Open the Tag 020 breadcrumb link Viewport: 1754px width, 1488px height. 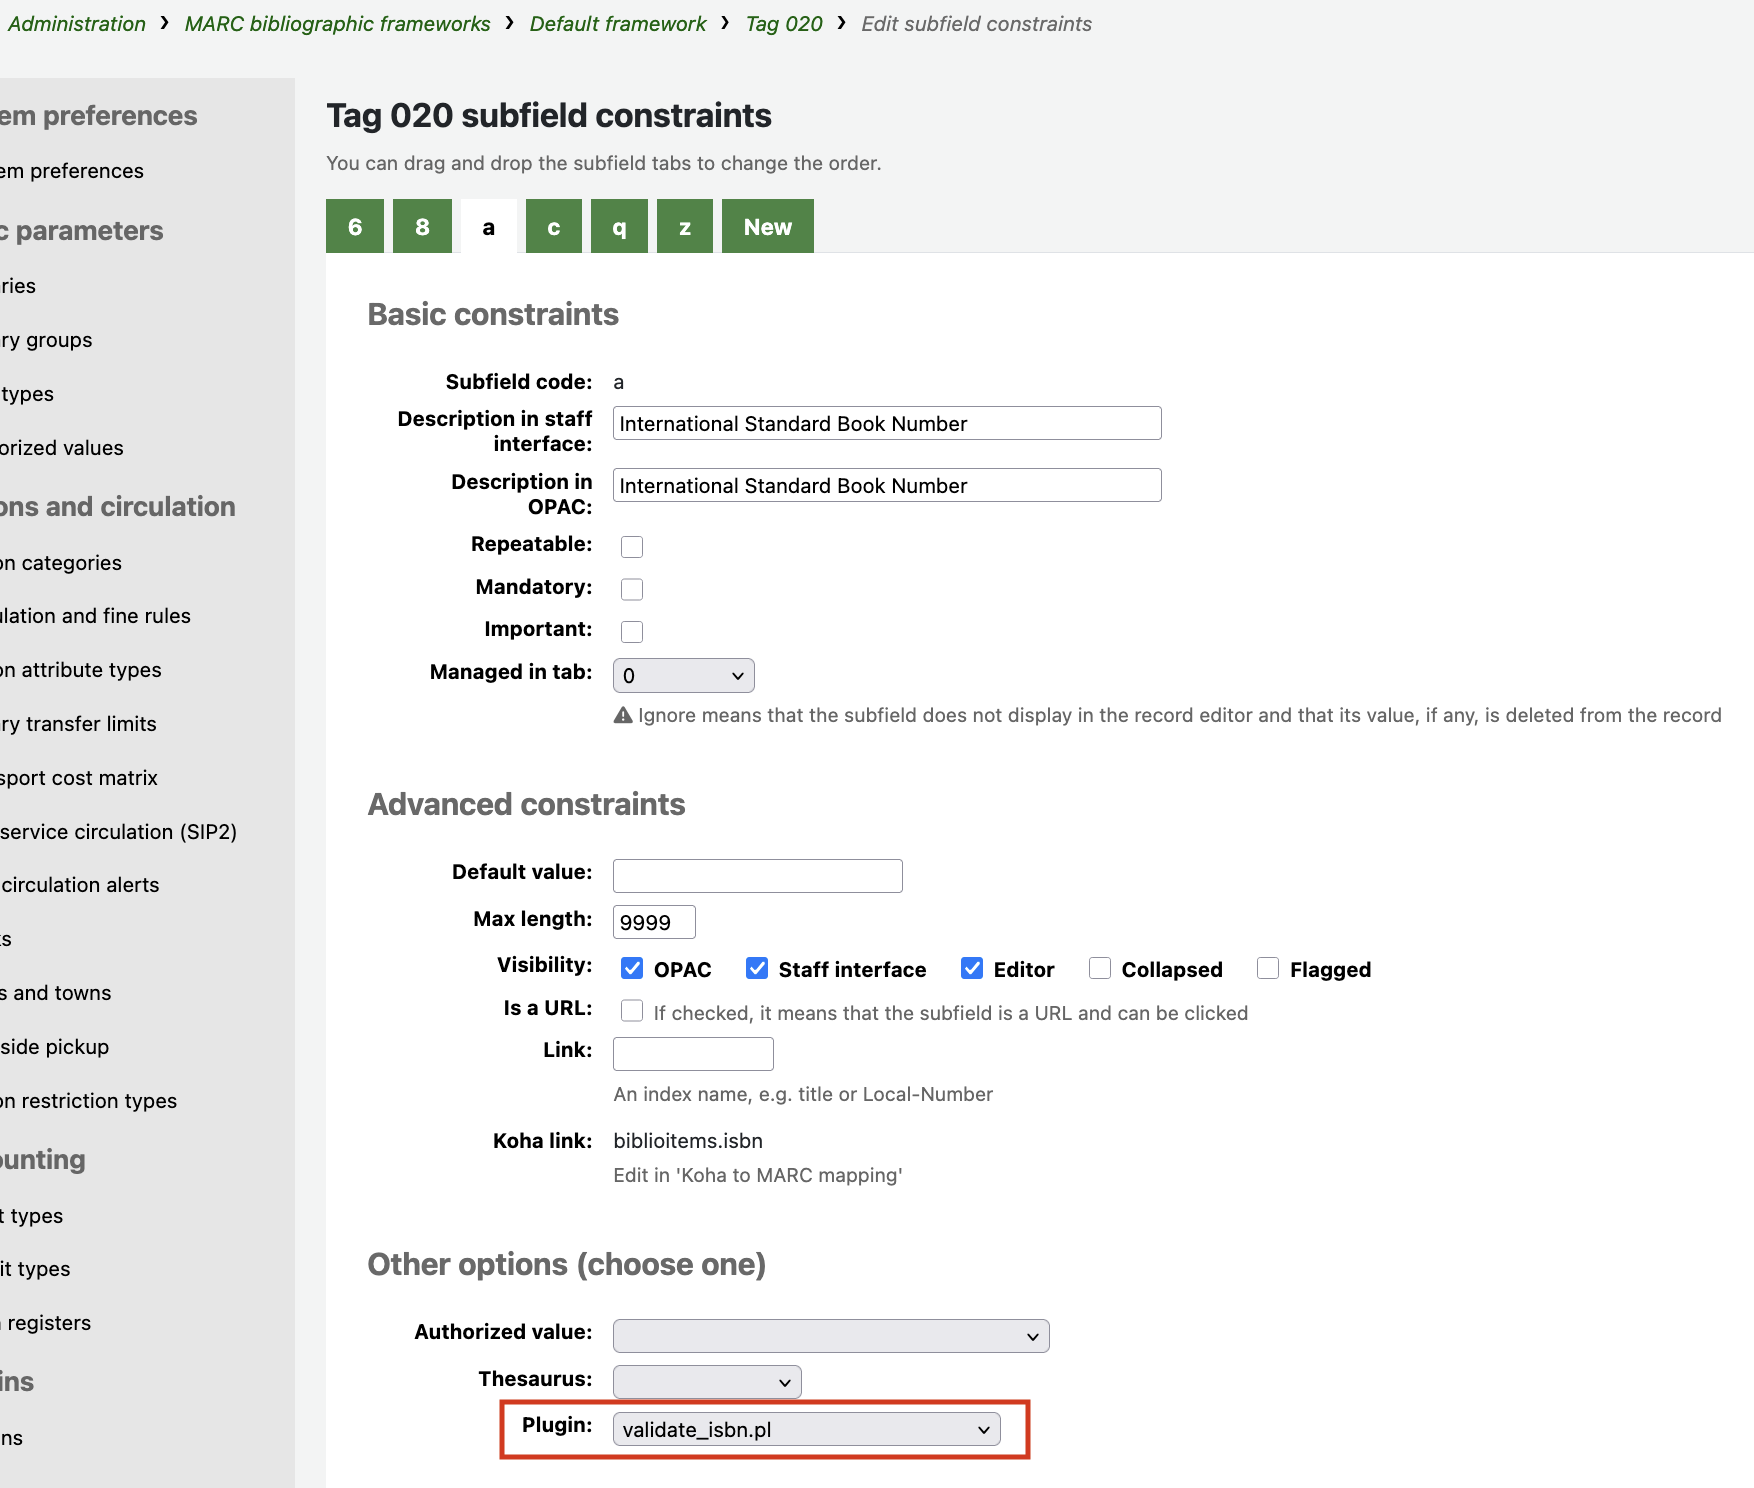pos(784,24)
